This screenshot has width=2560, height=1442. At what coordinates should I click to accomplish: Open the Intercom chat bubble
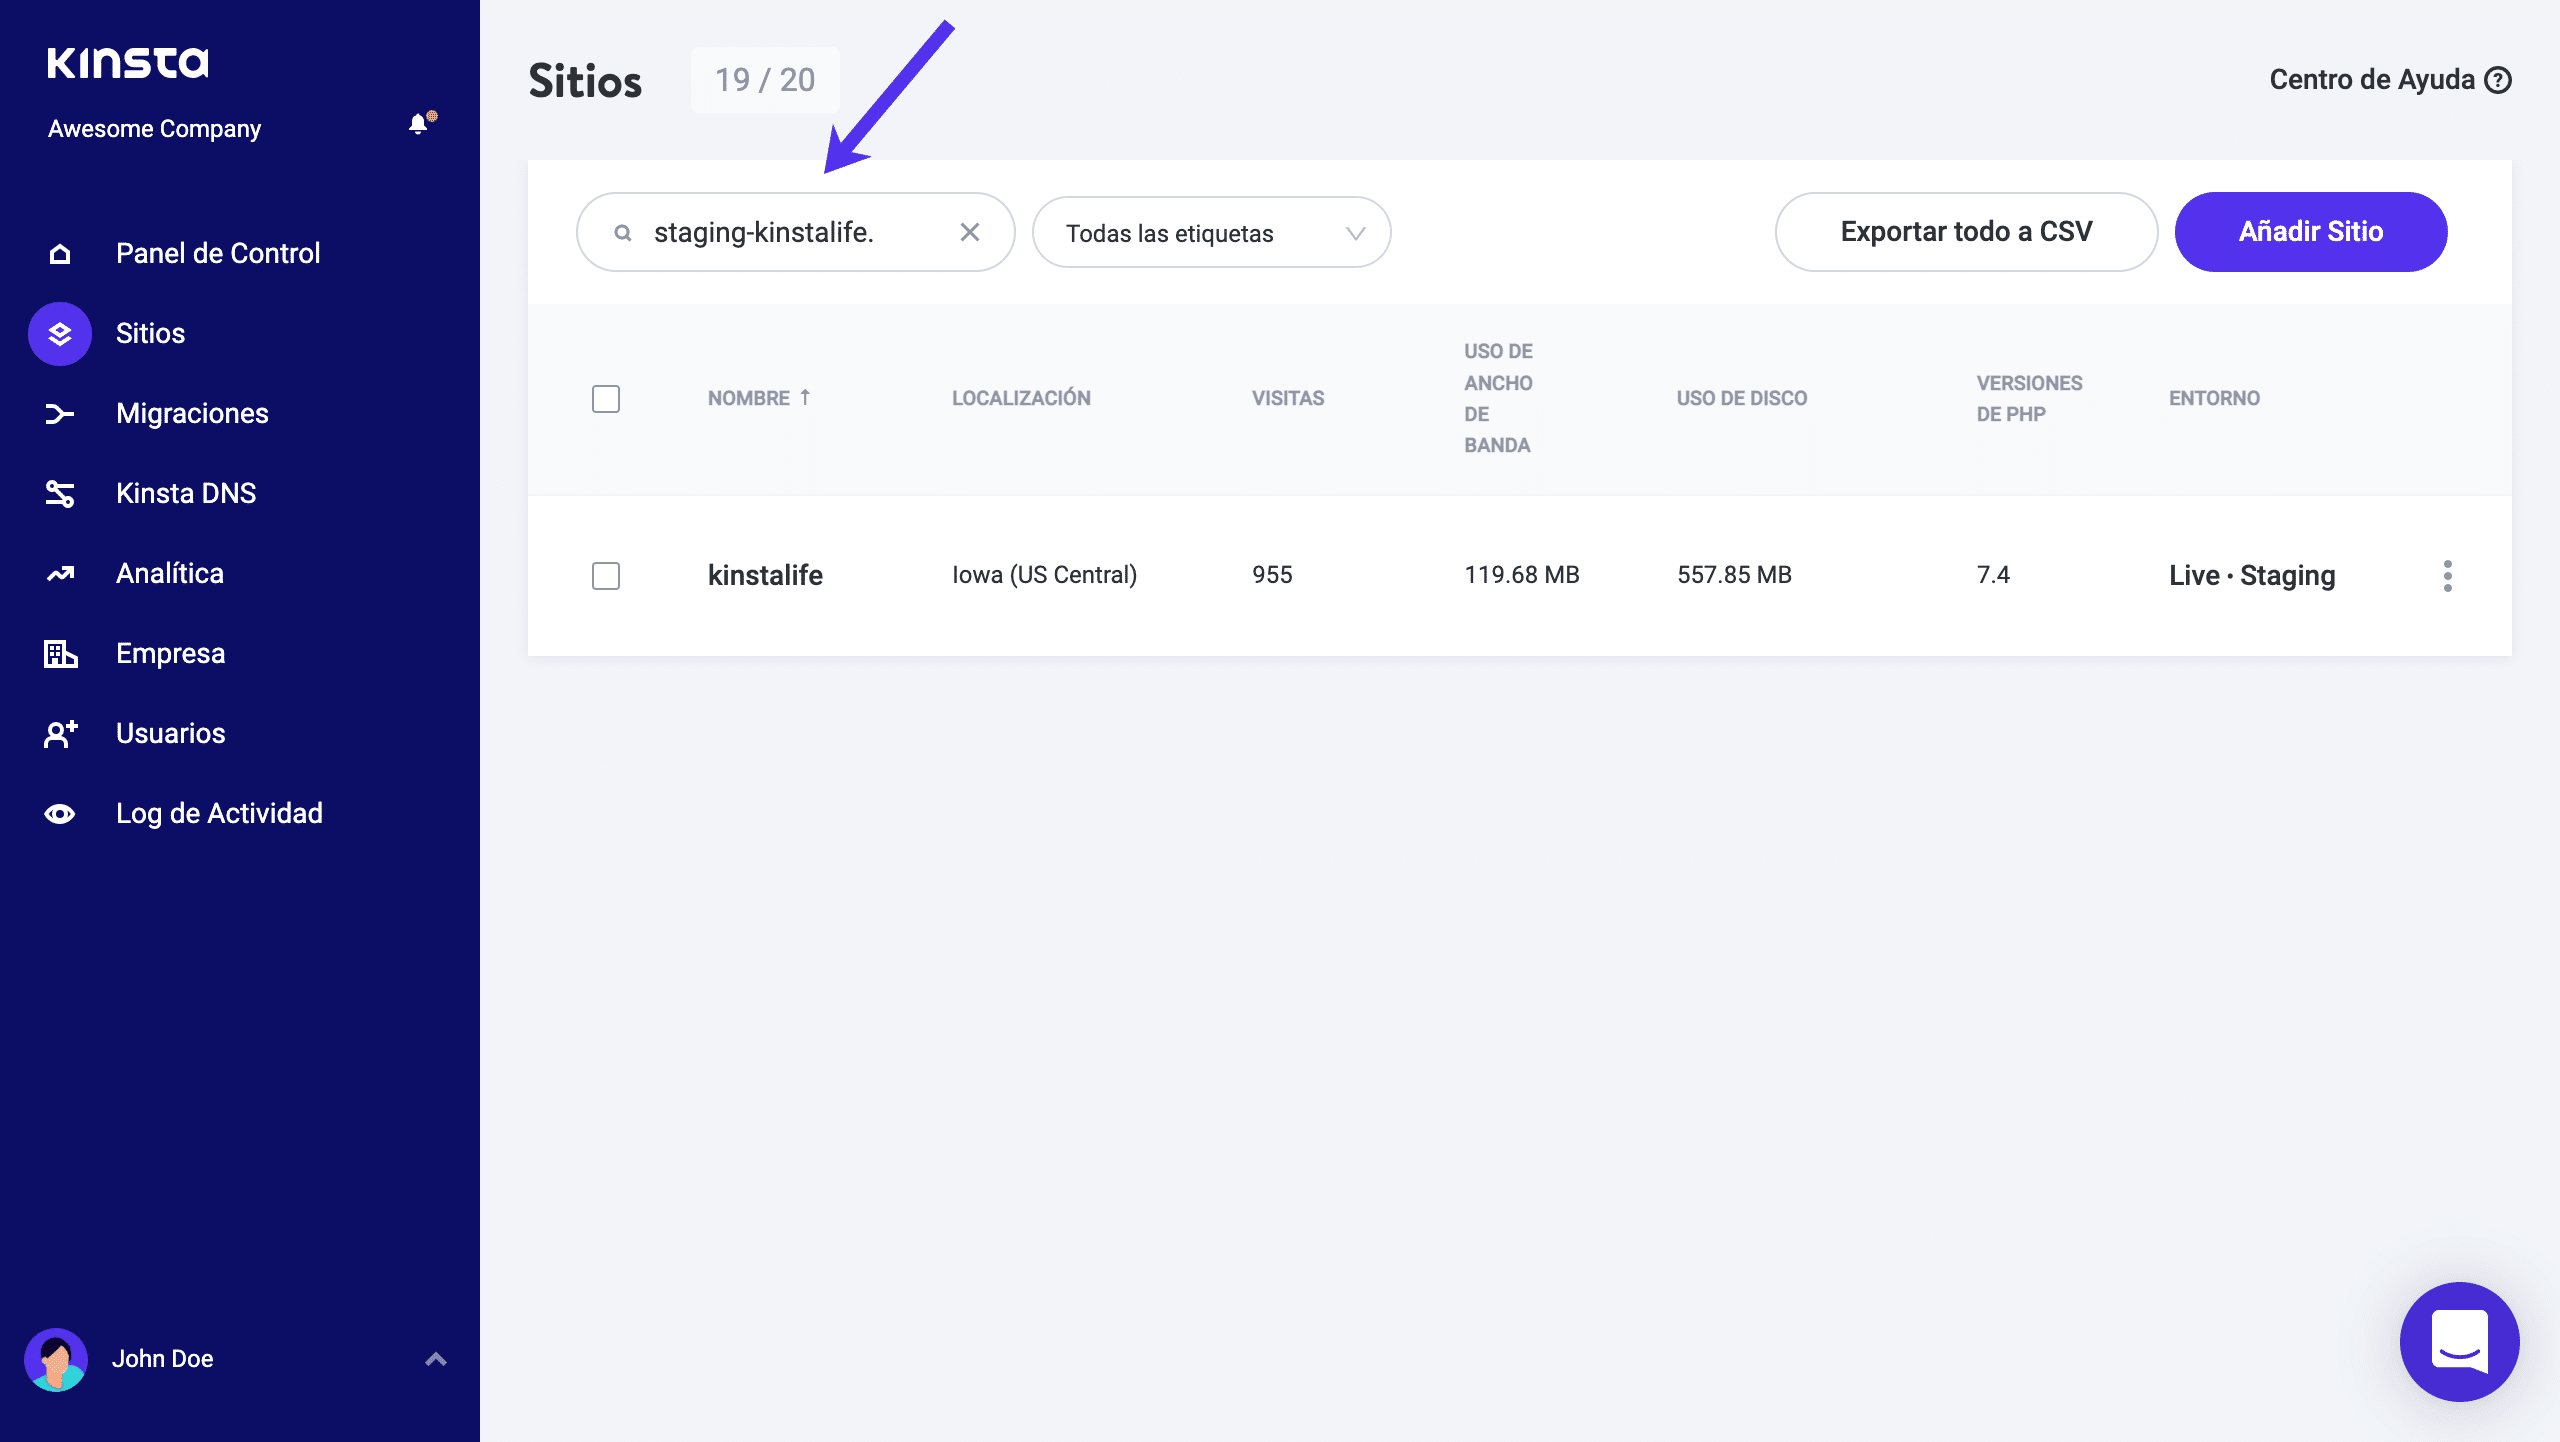point(2458,1341)
